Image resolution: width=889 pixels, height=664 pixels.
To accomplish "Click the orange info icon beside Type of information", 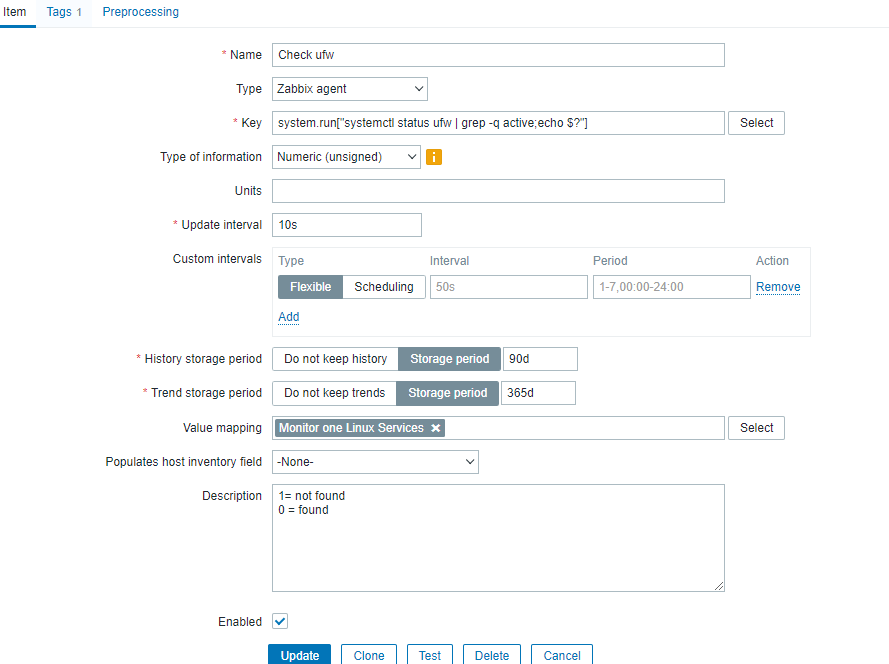I will (433, 157).
